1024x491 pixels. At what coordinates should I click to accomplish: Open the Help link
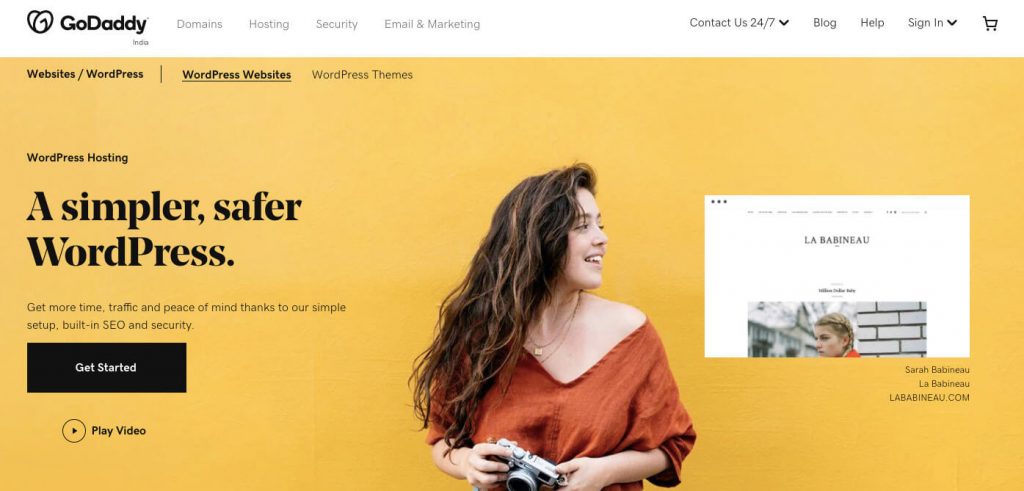(x=872, y=23)
